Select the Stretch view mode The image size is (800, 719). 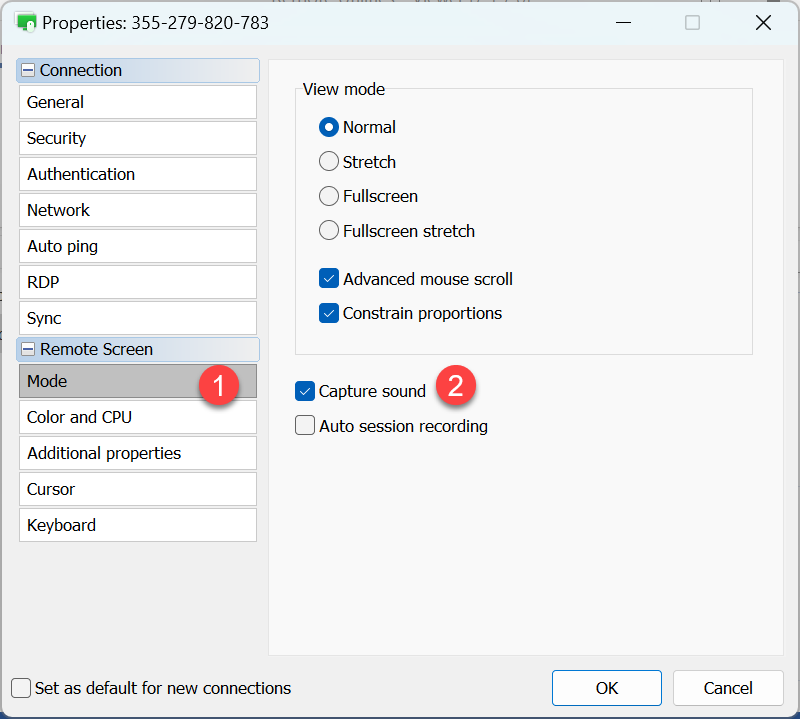click(x=329, y=162)
